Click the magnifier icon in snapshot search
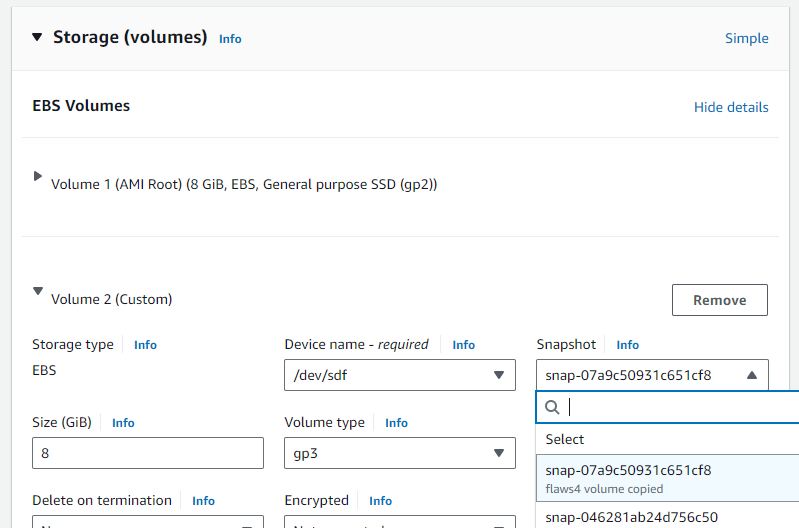The image size is (799, 528). [x=552, y=407]
